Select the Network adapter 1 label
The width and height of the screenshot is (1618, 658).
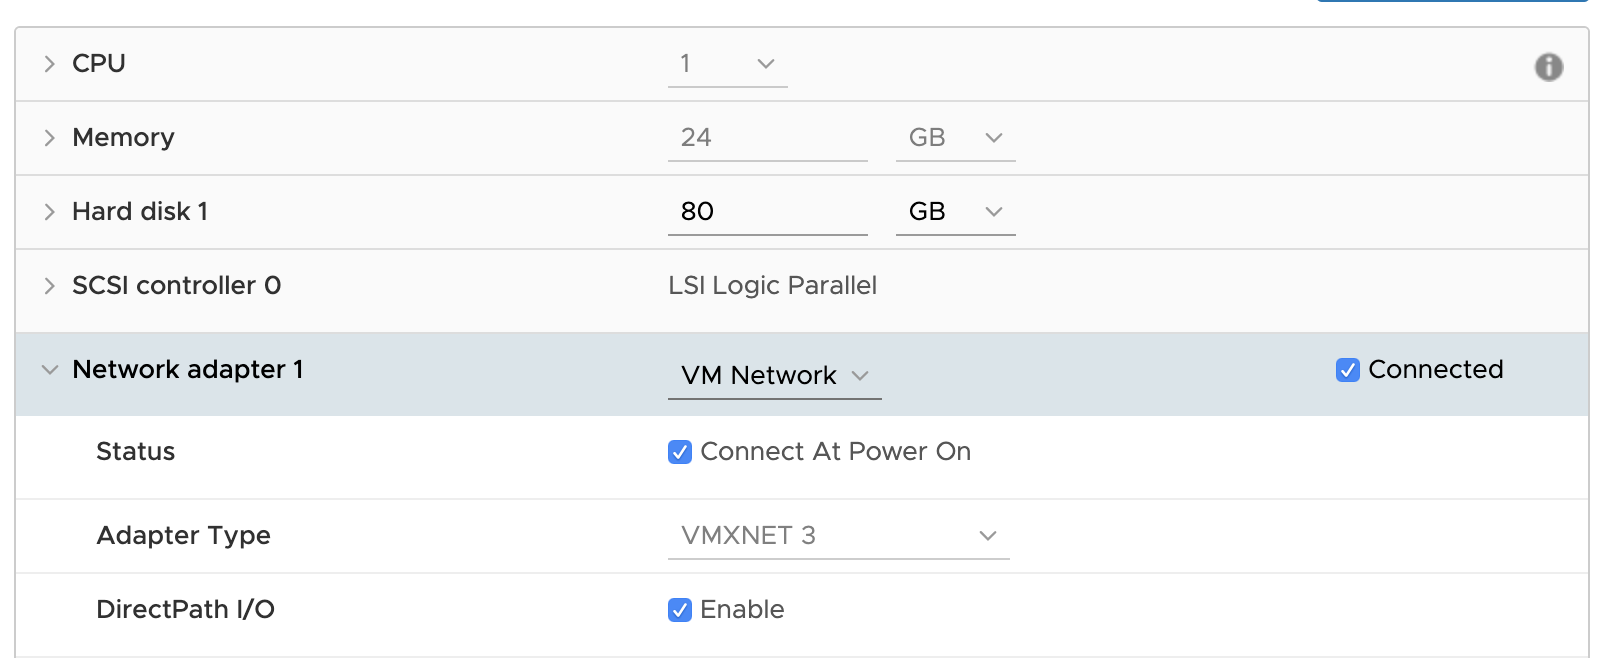(188, 370)
